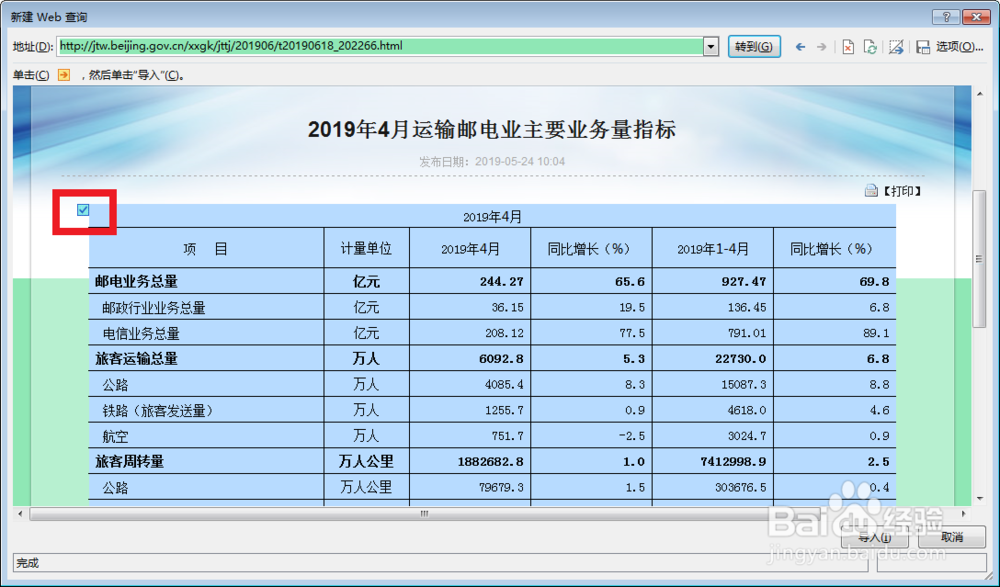
Task: Click the vertical scrollbar up arrow
Action: point(980,94)
